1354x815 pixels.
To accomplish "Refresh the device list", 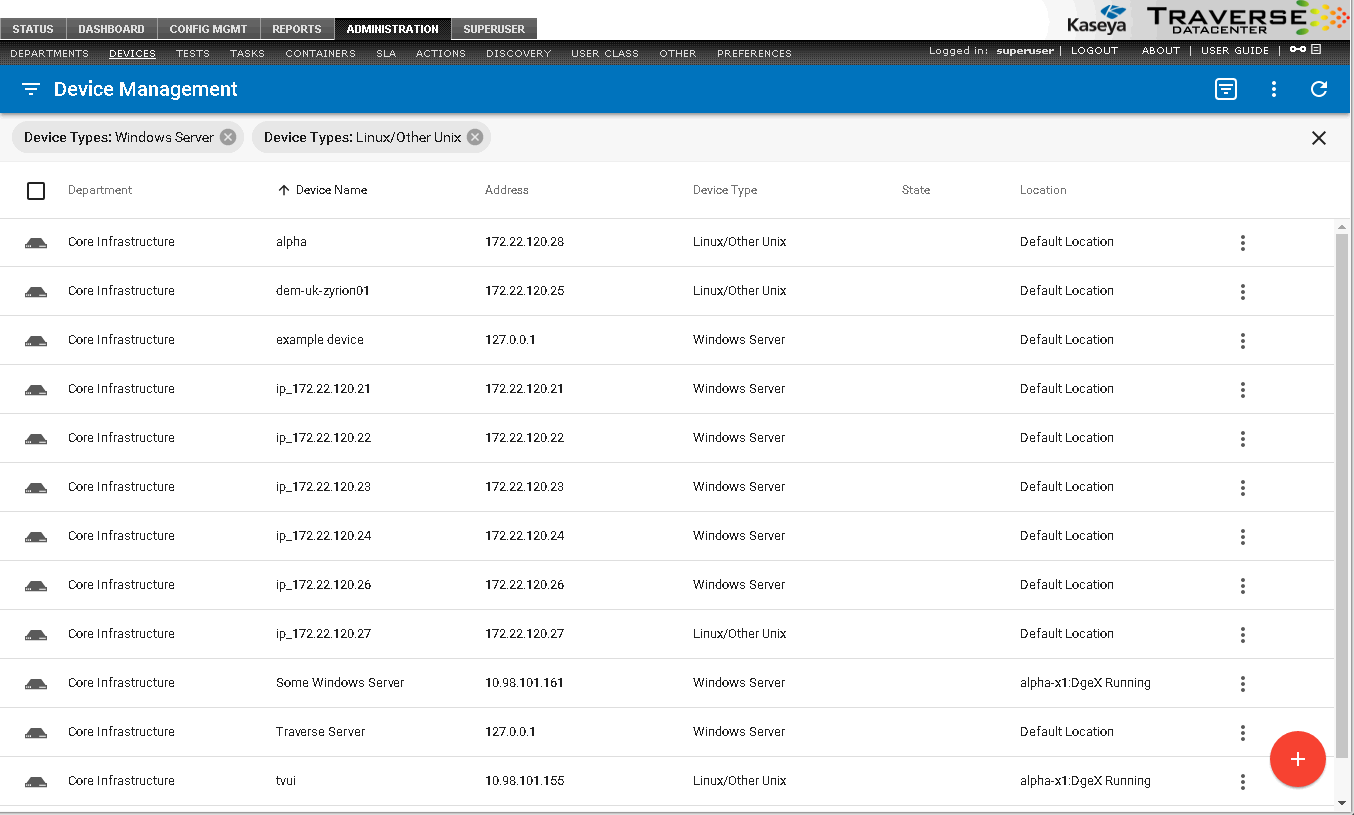I will point(1319,89).
